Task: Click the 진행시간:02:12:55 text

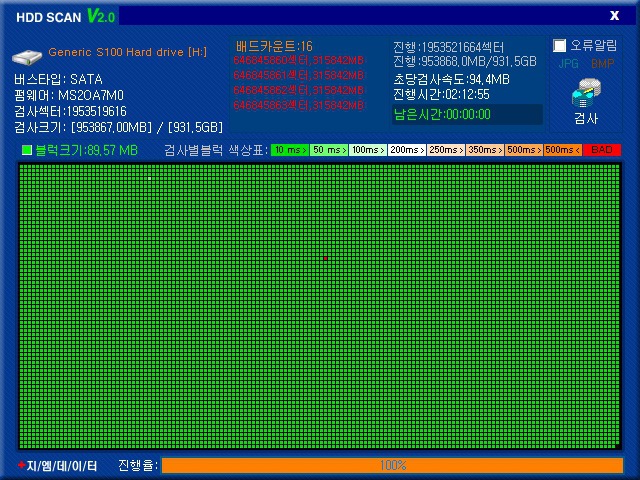Action: 441,95
